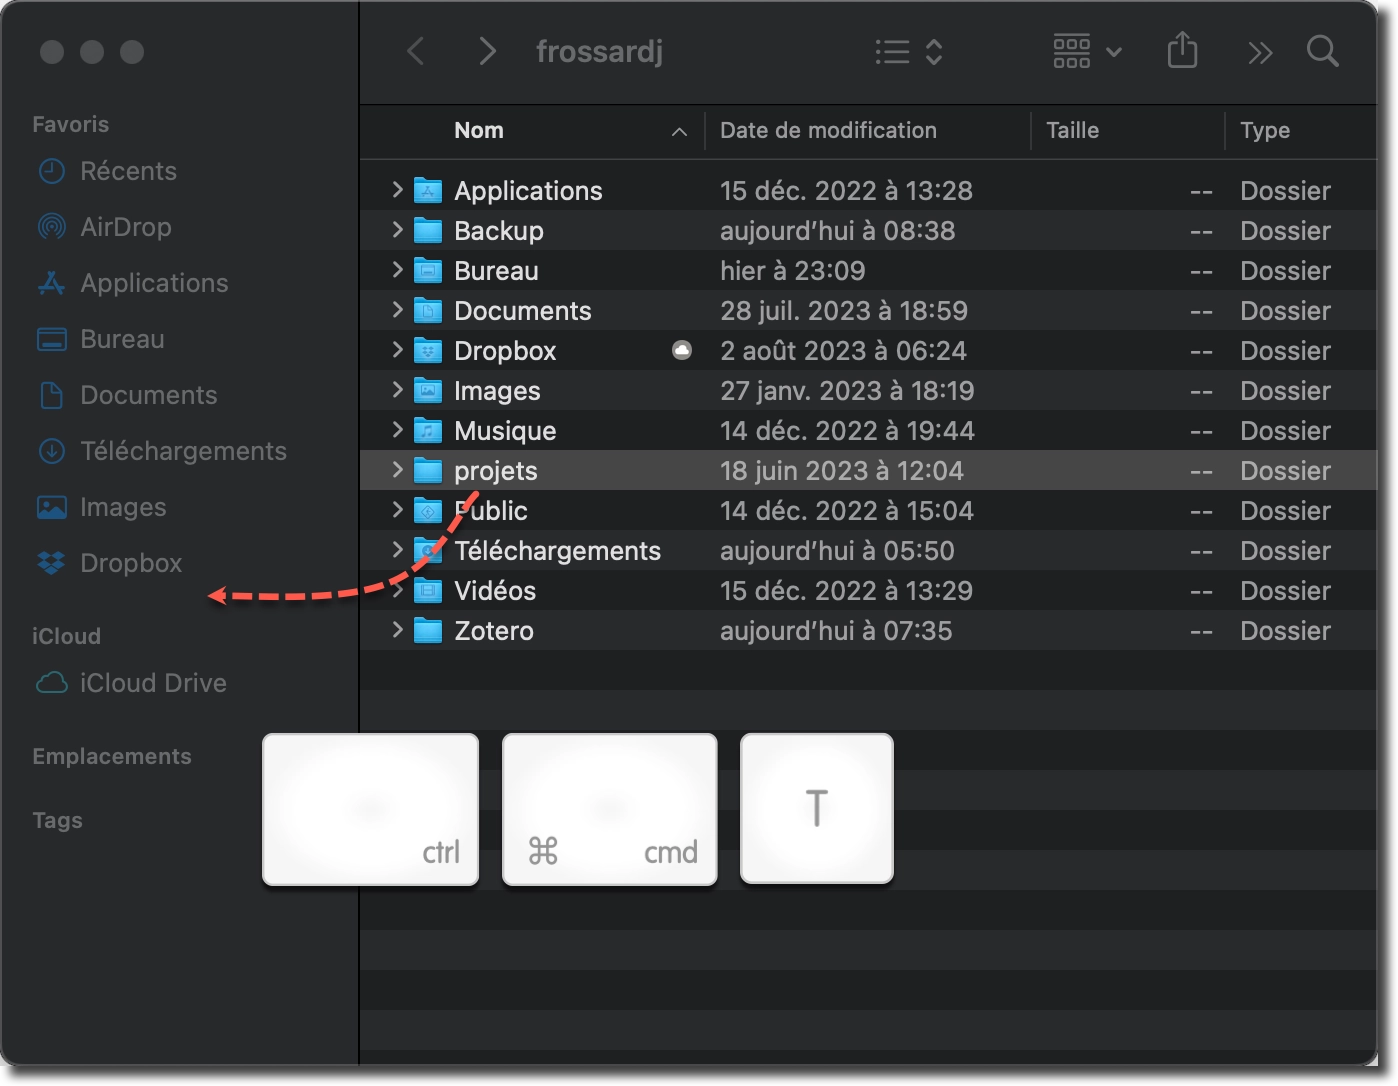The height and width of the screenshot is (1086, 1398).
Task: Open Documents in the sidebar
Action: click(x=126, y=395)
